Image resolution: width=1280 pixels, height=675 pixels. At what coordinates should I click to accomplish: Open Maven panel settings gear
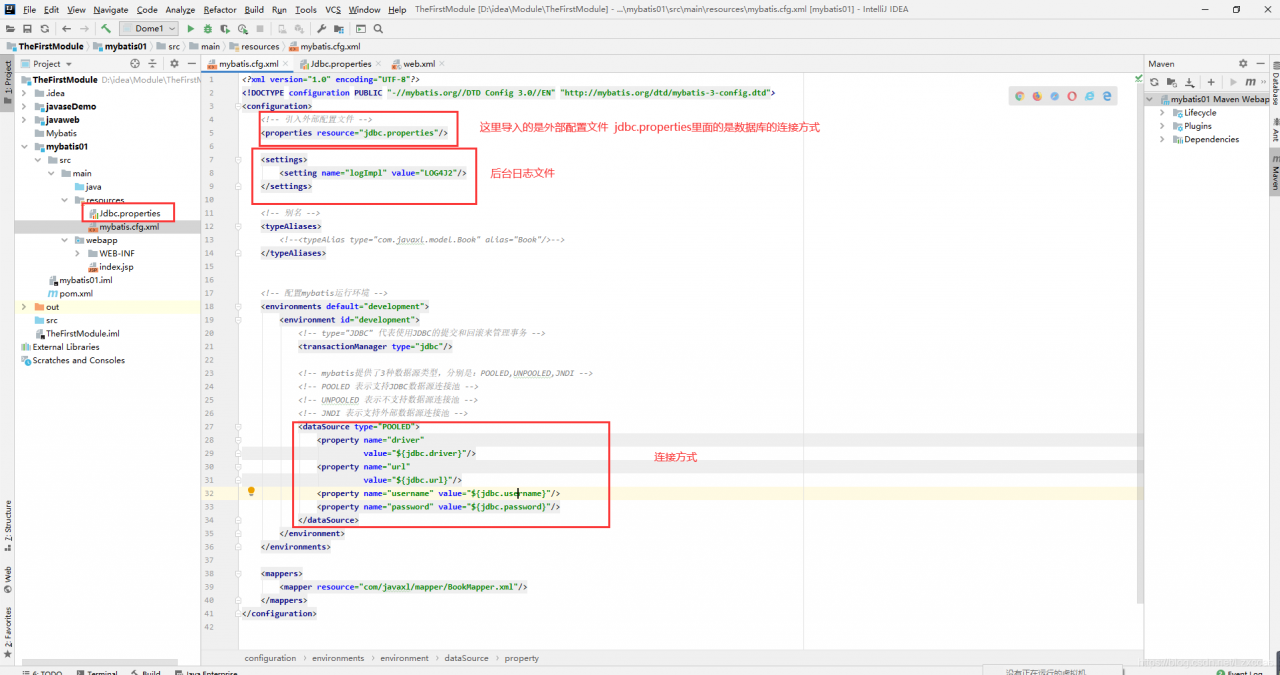1243,64
